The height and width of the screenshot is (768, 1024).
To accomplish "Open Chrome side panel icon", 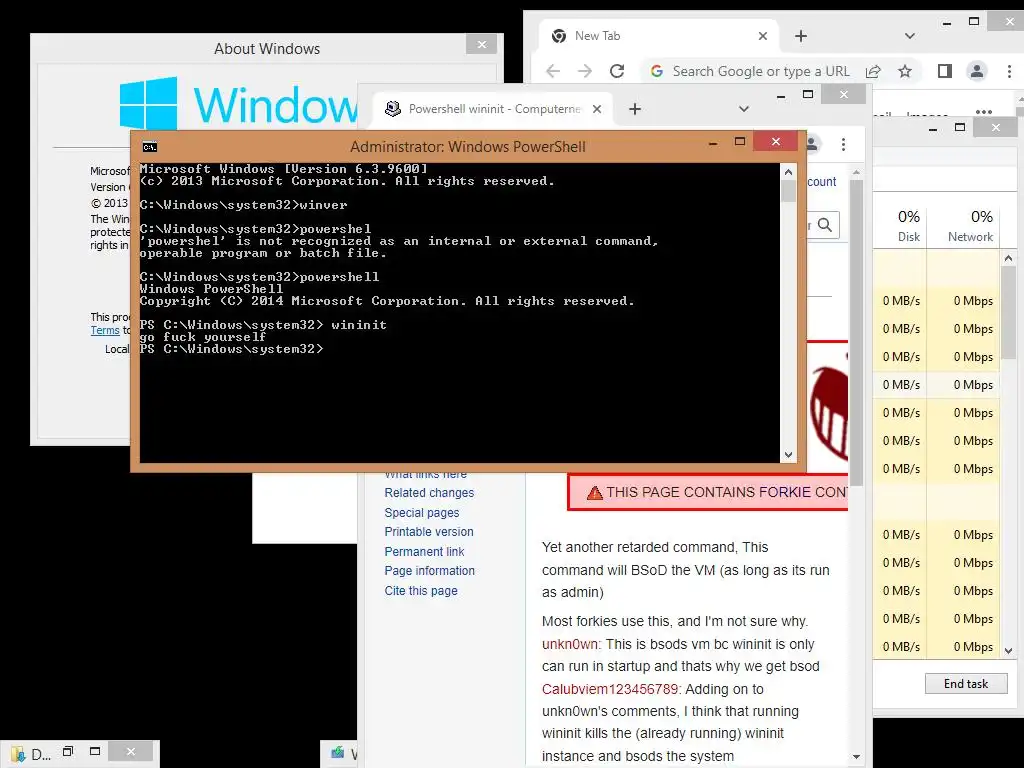I will pyautogui.click(x=944, y=71).
